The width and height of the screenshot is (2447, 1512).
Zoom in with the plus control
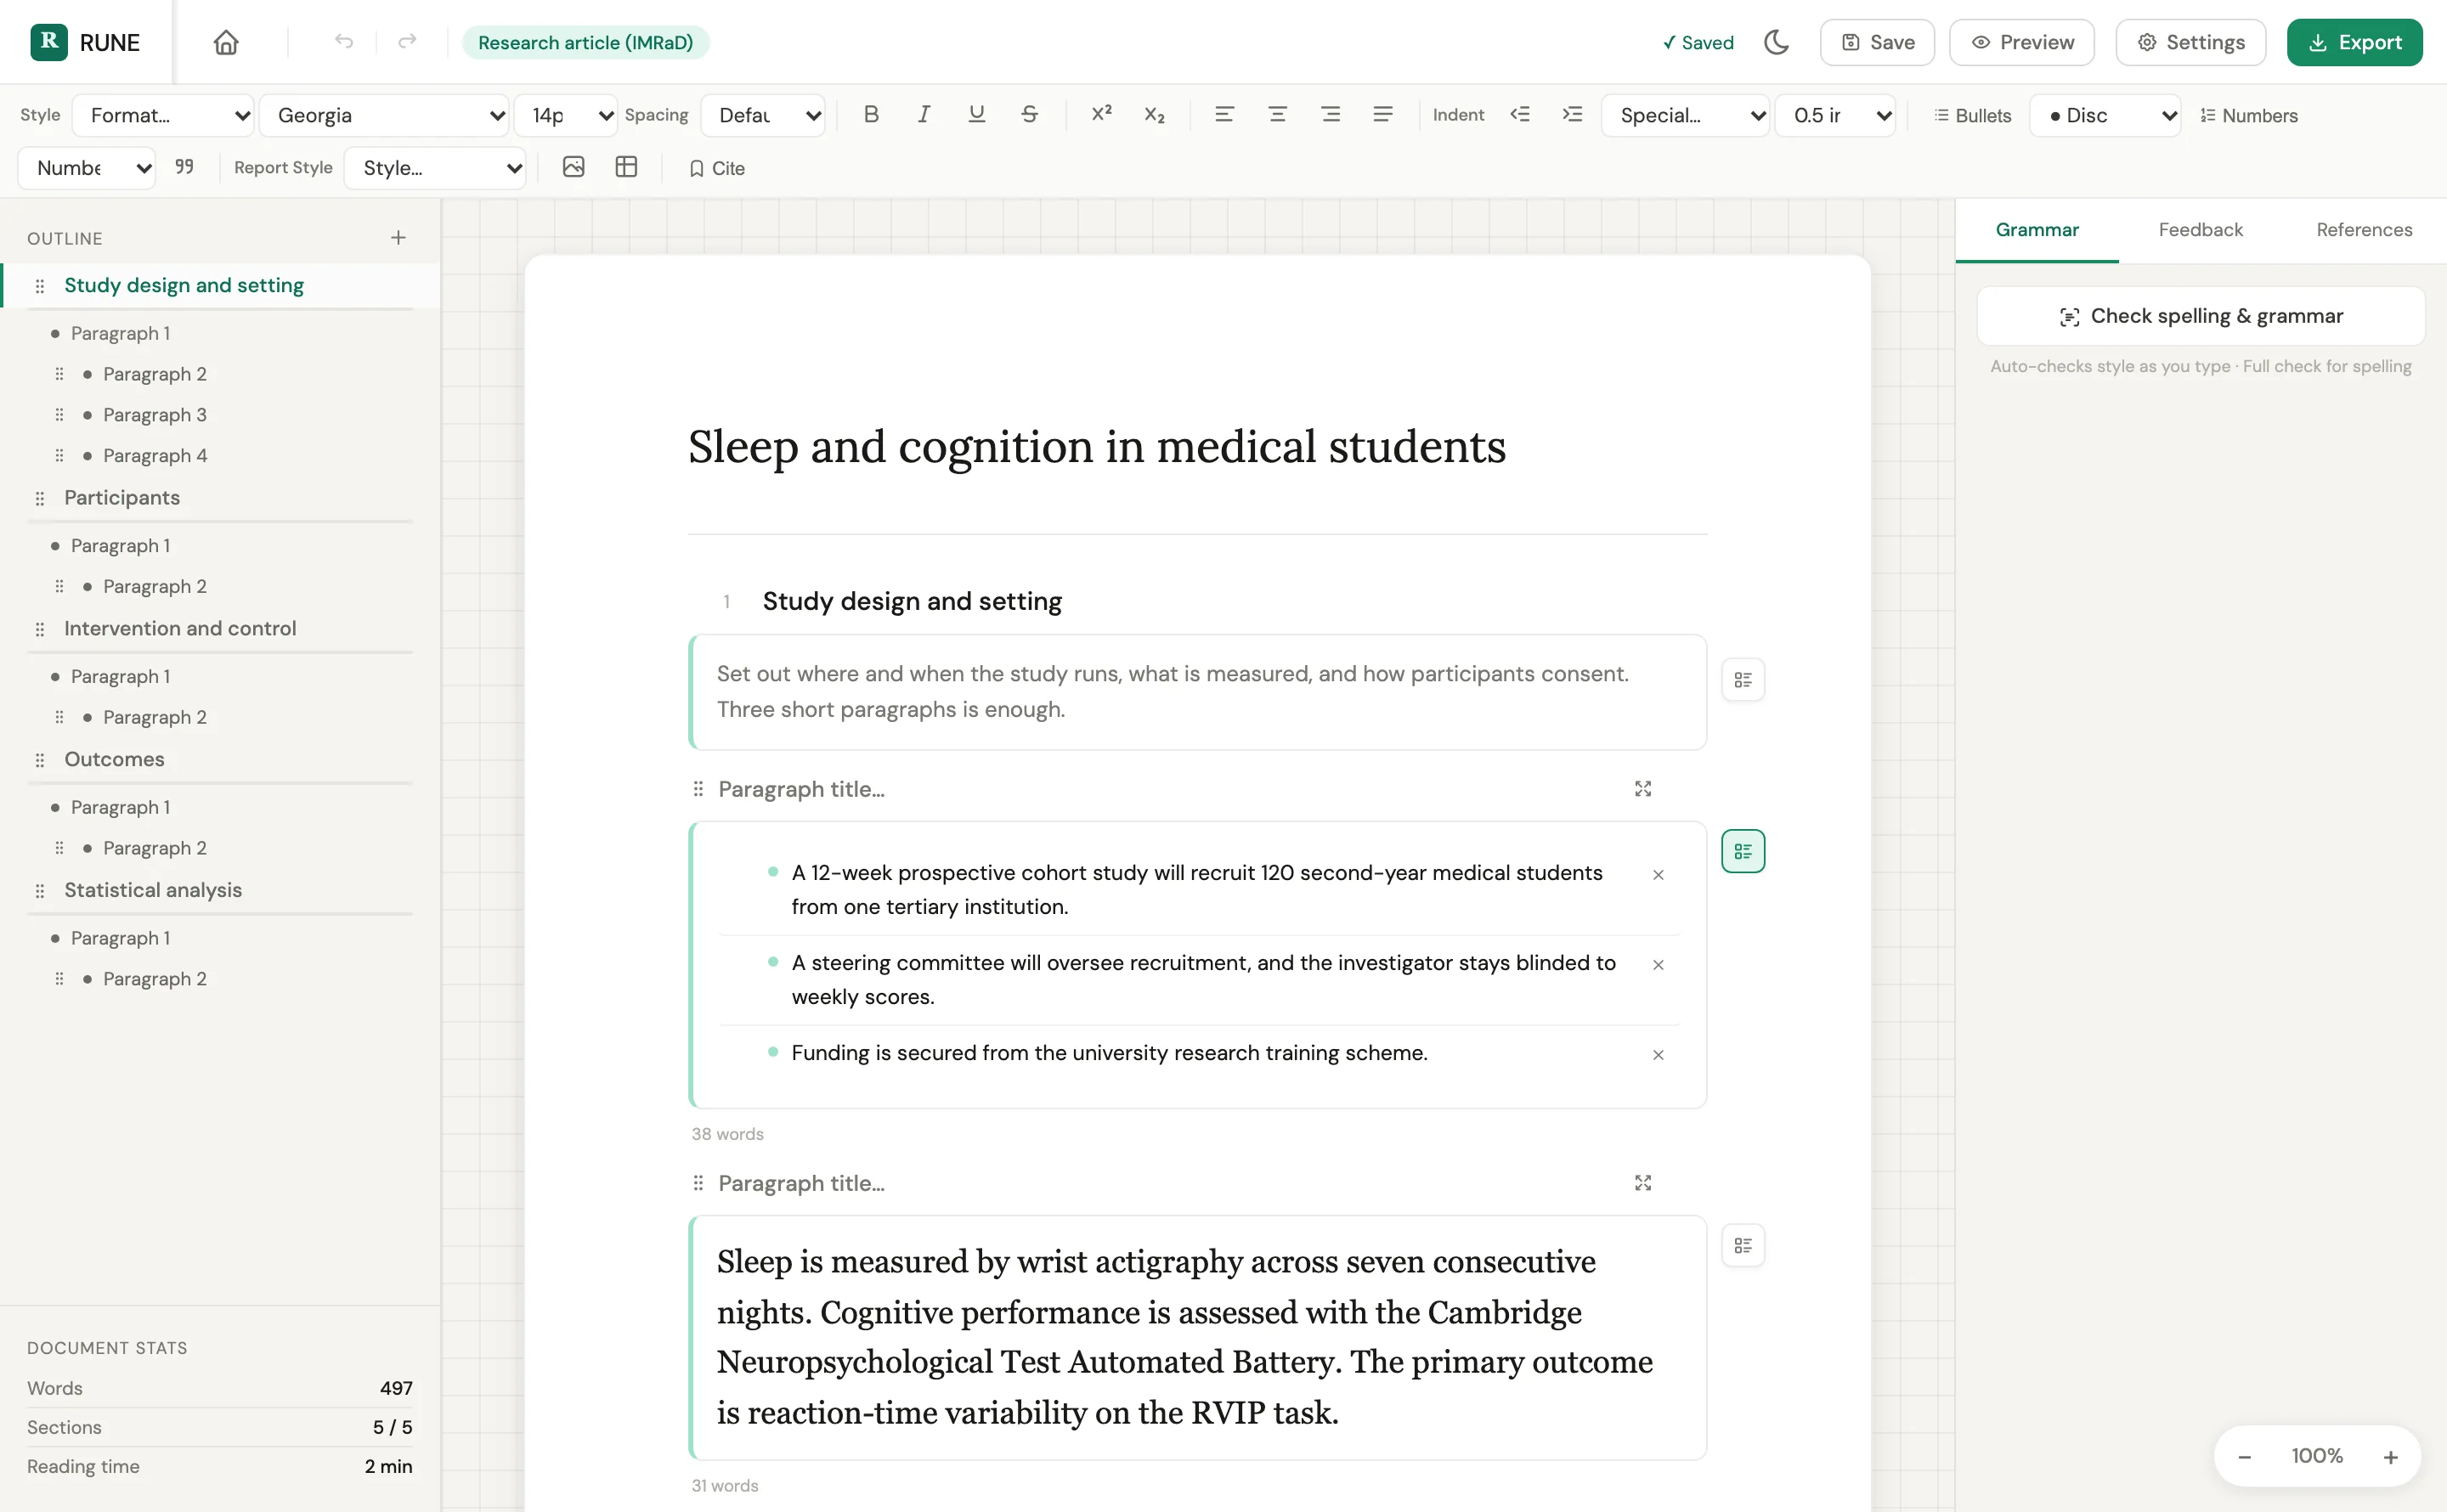(2390, 1456)
